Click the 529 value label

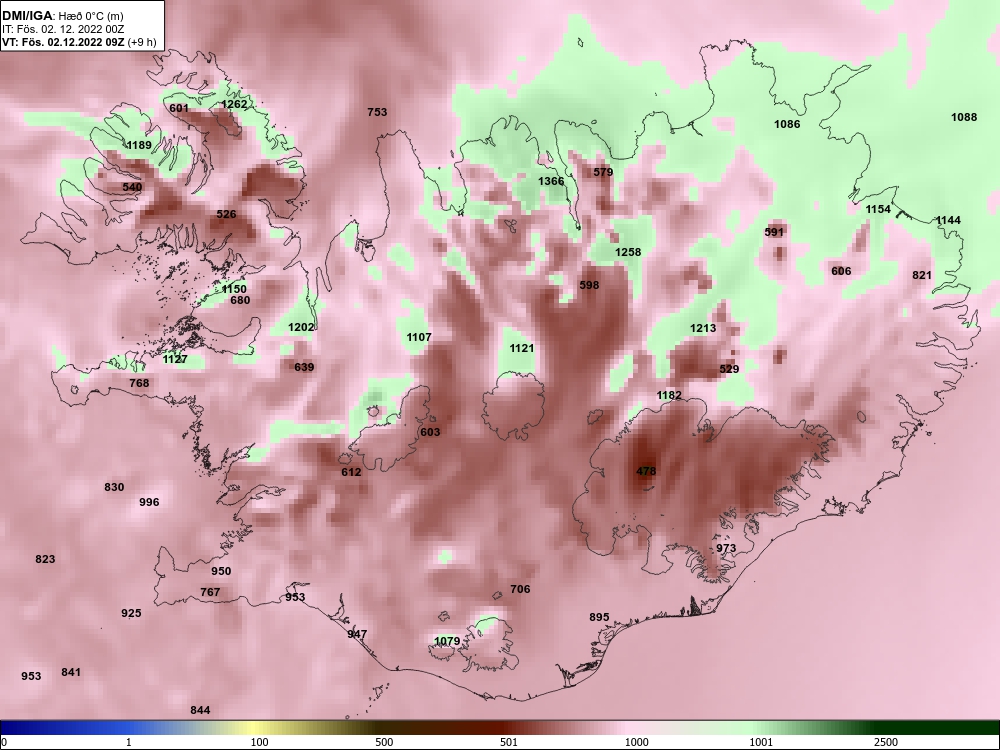coord(729,369)
